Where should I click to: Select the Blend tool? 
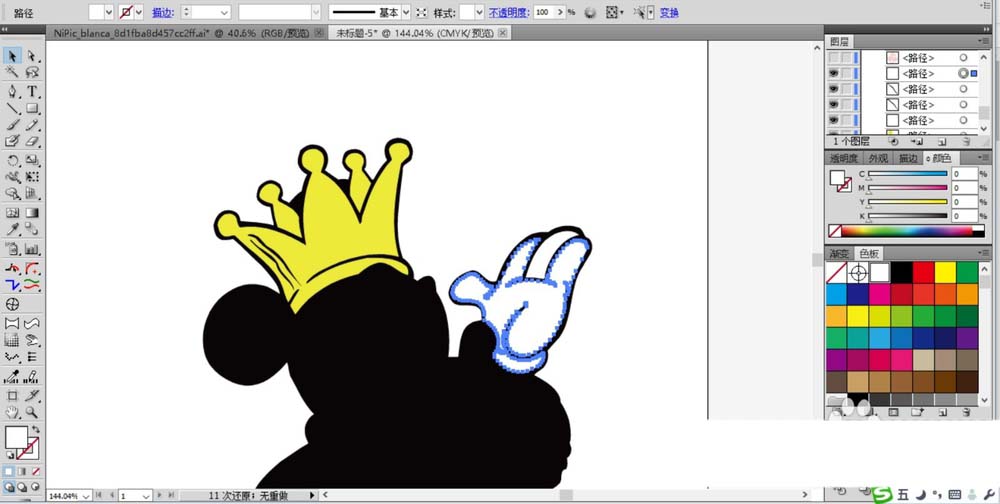32,229
